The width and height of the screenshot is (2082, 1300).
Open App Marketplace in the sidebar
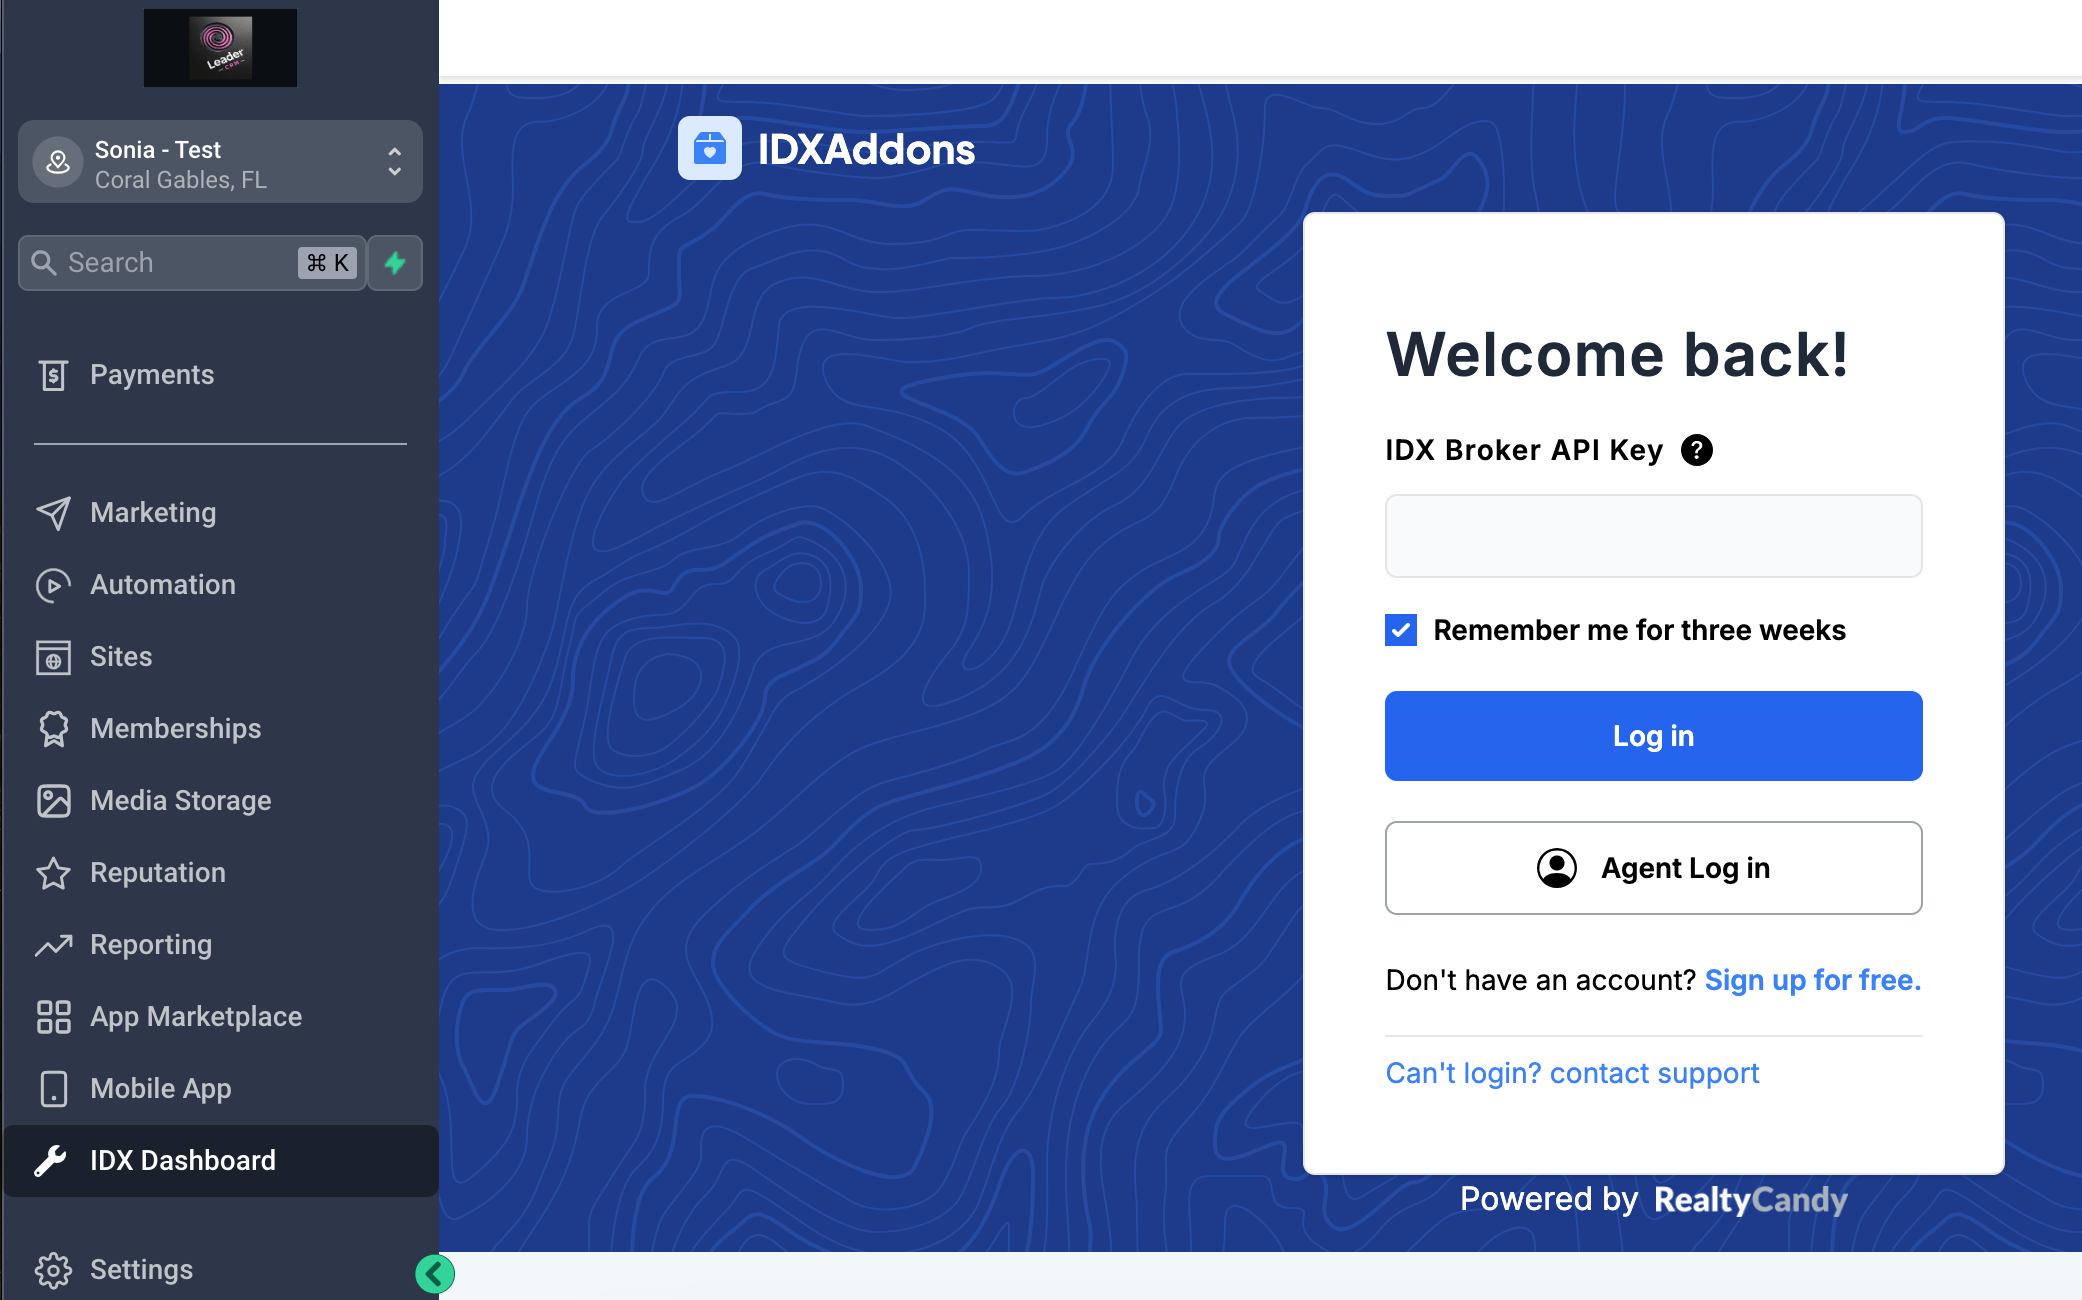click(196, 1017)
